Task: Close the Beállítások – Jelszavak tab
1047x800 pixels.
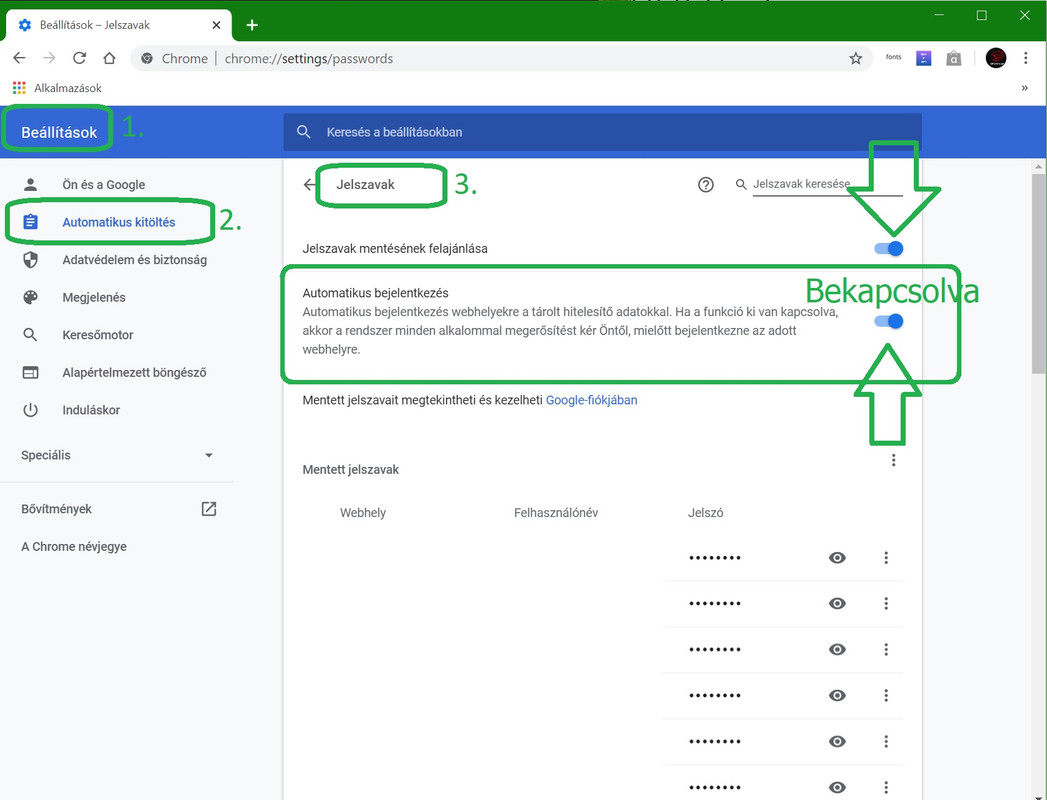Action: coord(216,25)
